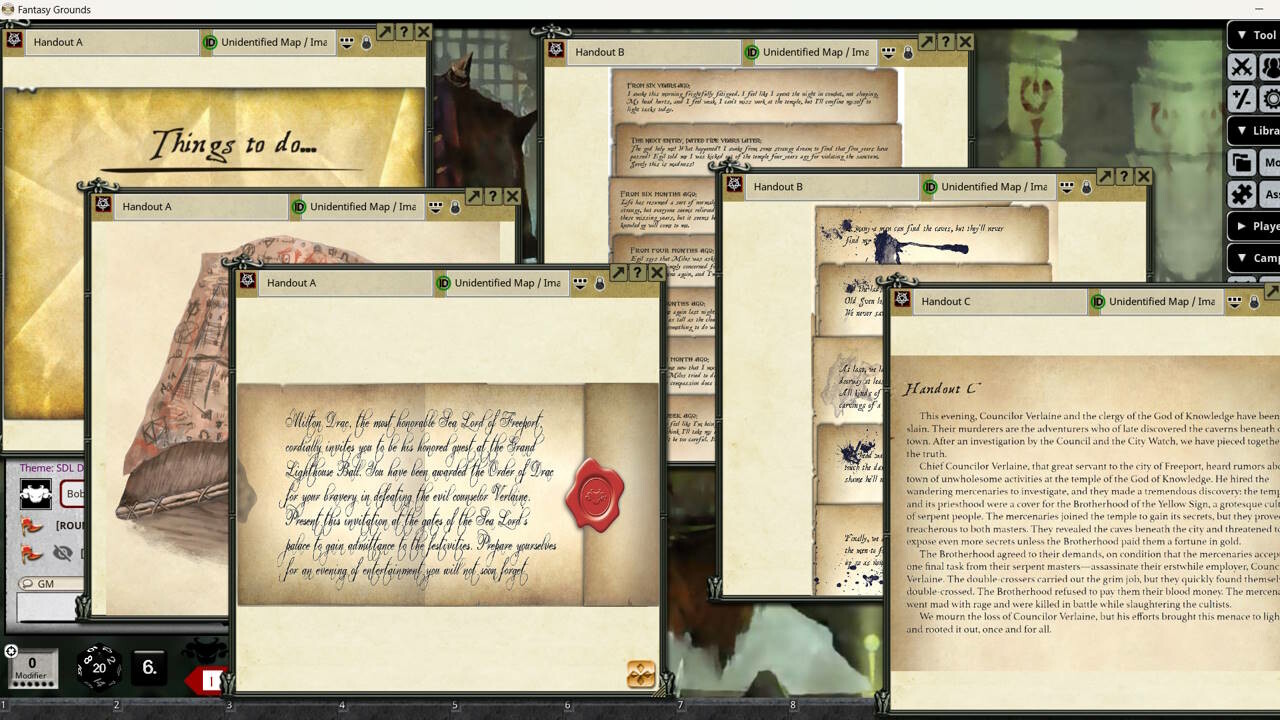Click the d20 die at the bottom
Viewport: 1280px width, 720px height.
pos(100,667)
